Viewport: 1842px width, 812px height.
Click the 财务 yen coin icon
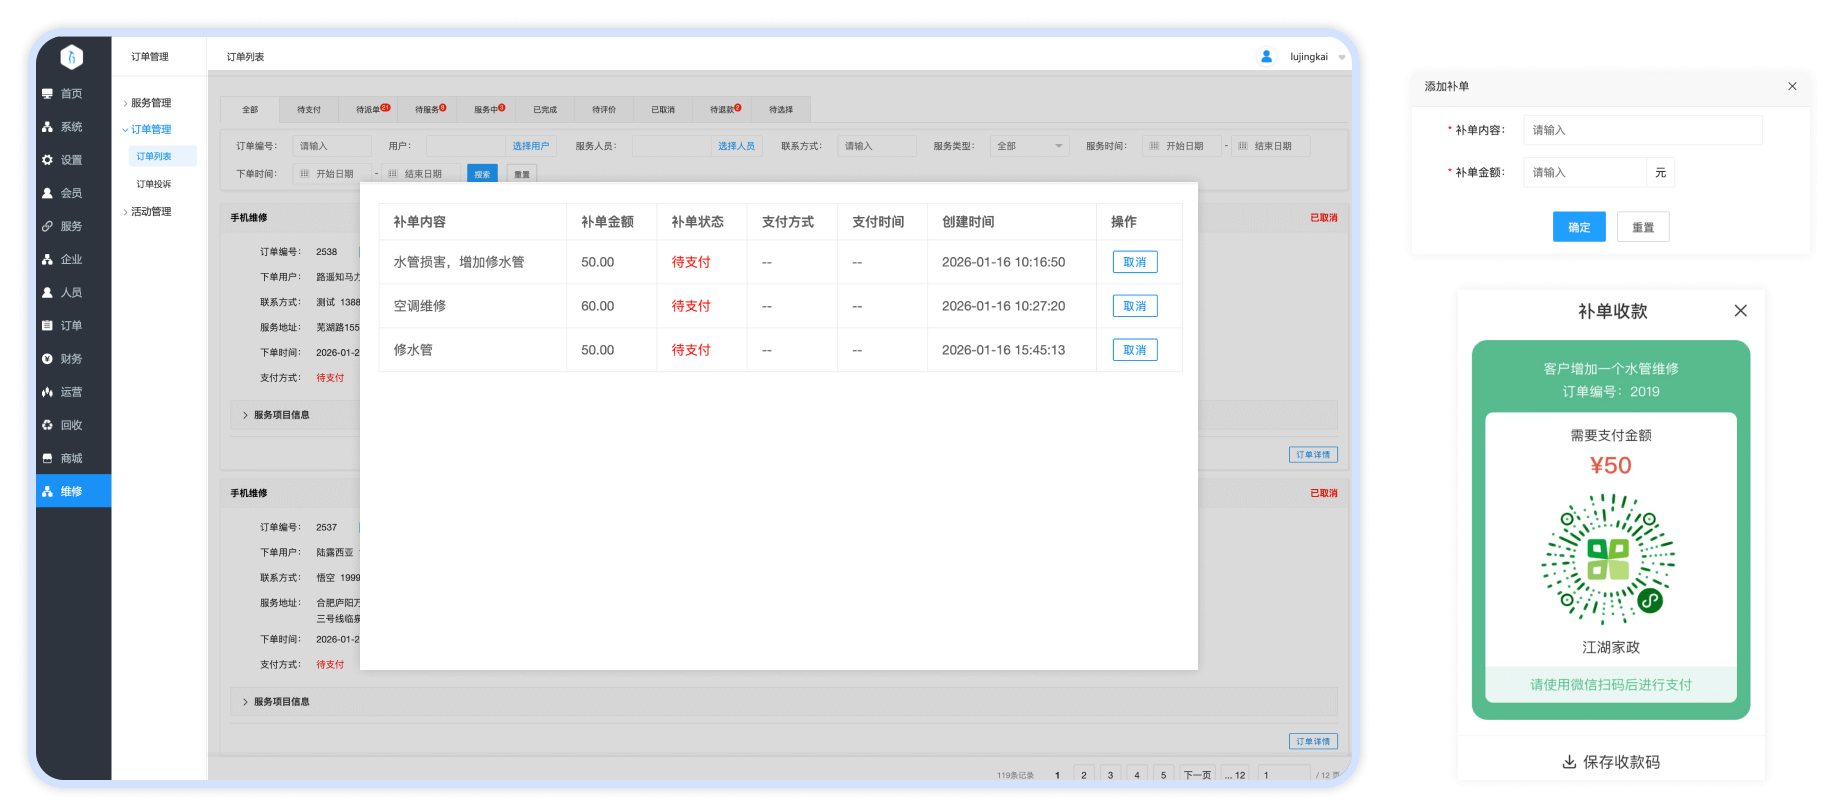click(x=47, y=359)
